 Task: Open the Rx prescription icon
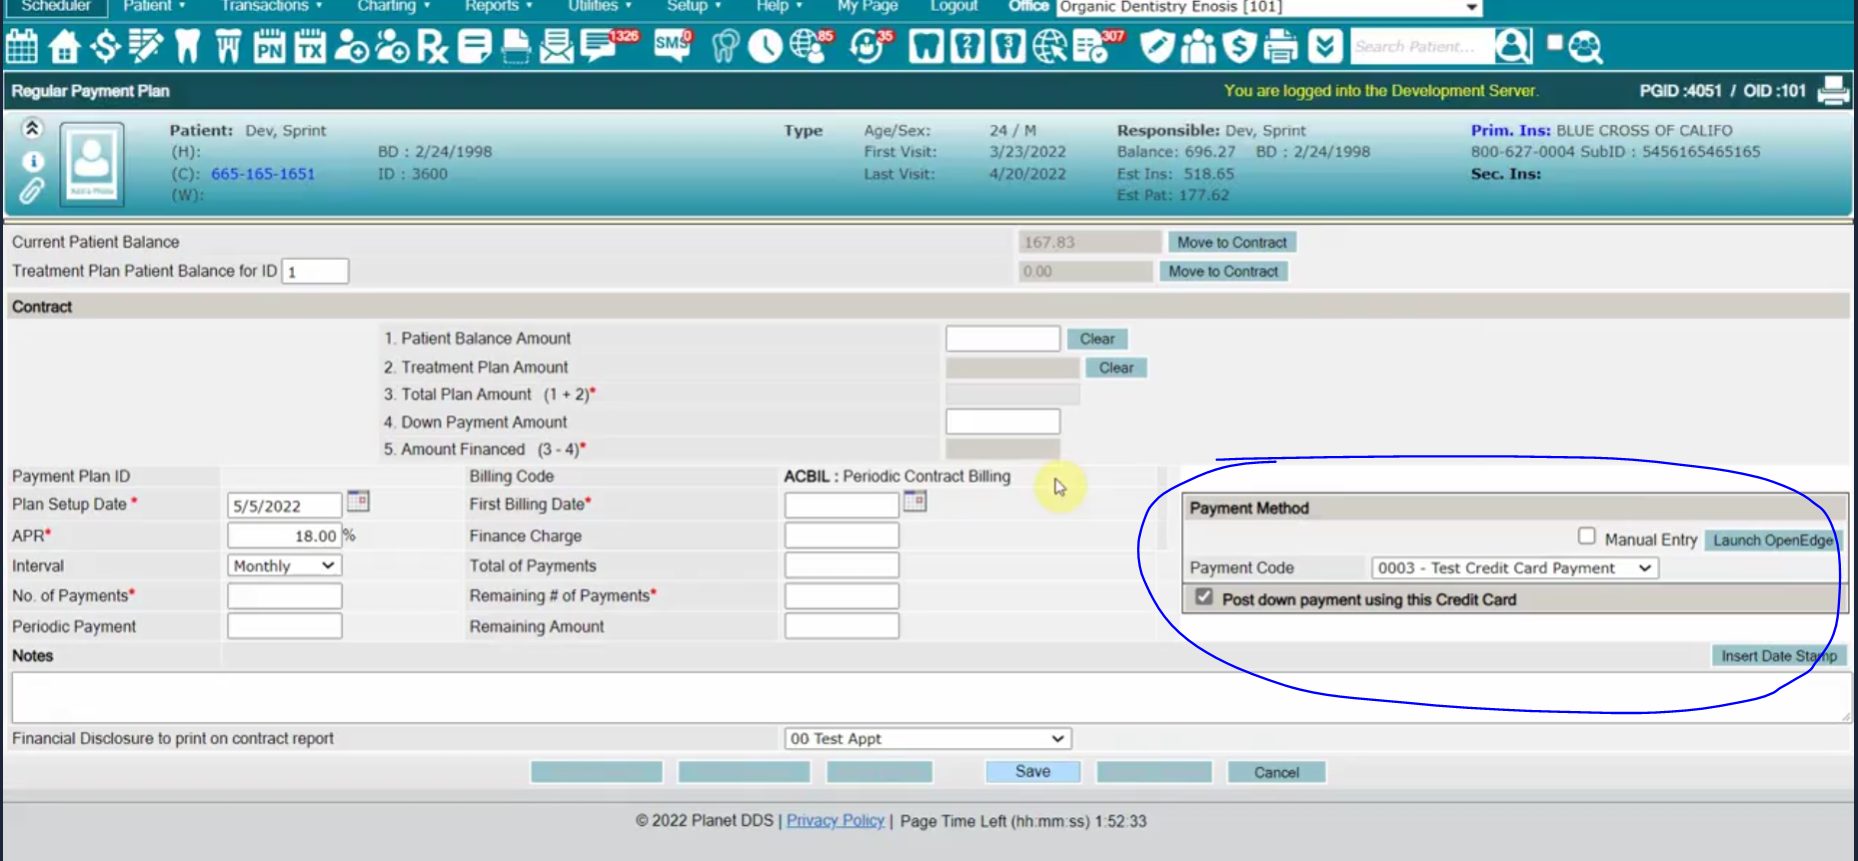coord(432,46)
